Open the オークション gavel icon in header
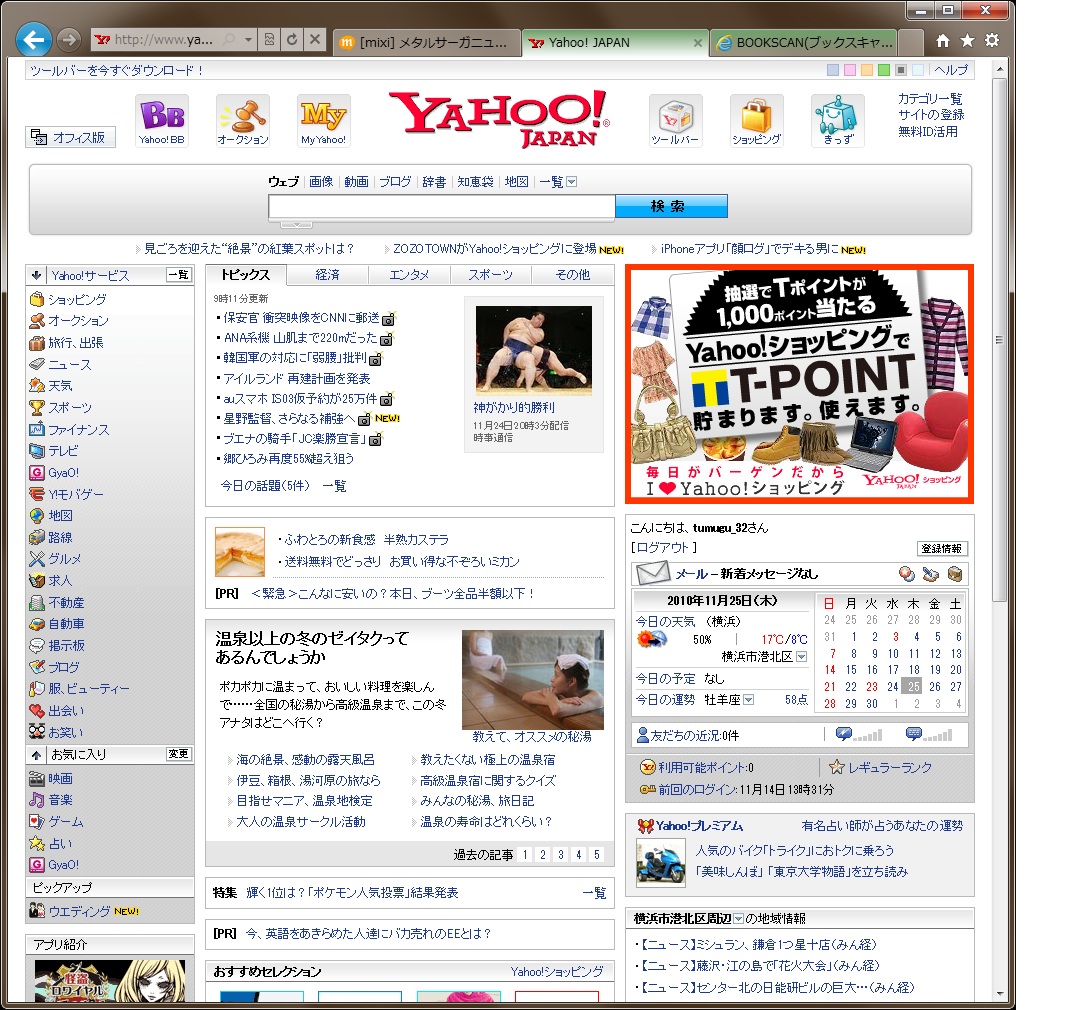Viewport: 1072px width, 1010px height. point(243,121)
